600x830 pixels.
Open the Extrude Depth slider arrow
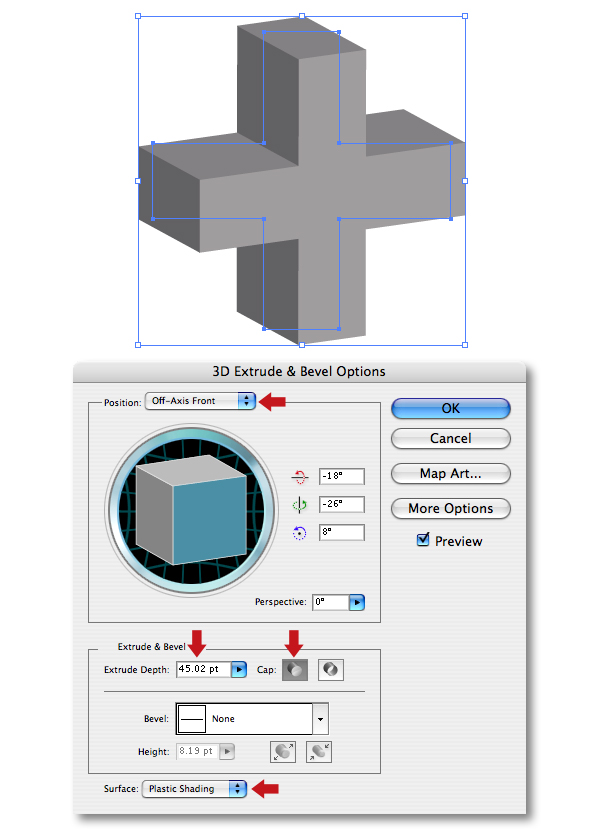tap(239, 670)
